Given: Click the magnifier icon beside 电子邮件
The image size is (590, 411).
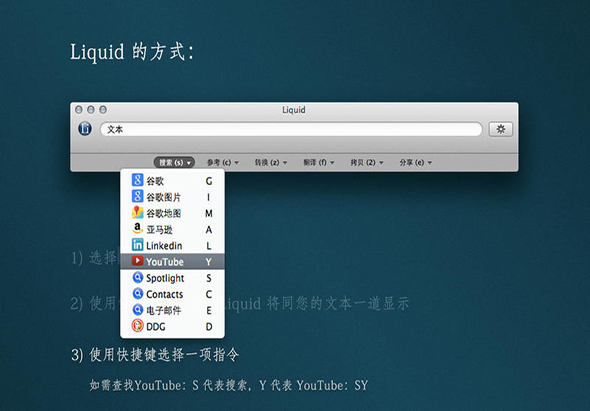Looking at the screenshot, I should coord(138,310).
